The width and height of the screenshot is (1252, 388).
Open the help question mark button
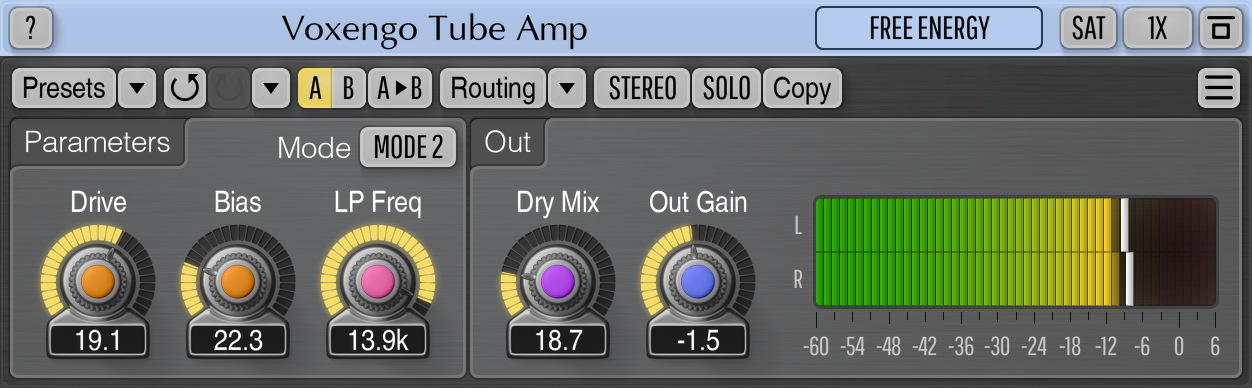coord(31,28)
